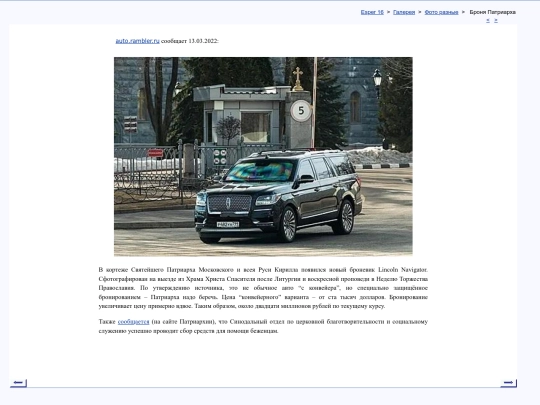
Task: Click the small previous '<' link under breadcrumbs
Action: click(x=488, y=20)
